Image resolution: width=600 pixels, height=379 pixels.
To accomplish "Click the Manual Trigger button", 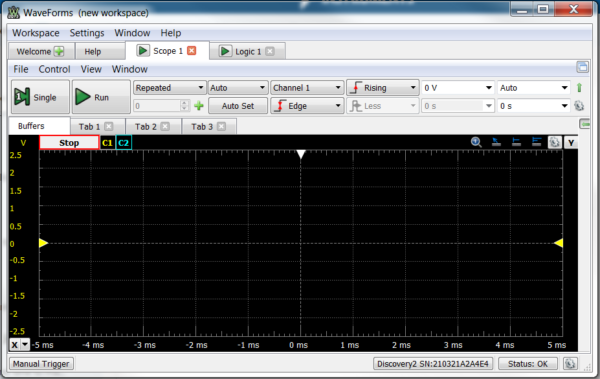I will [41, 364].
